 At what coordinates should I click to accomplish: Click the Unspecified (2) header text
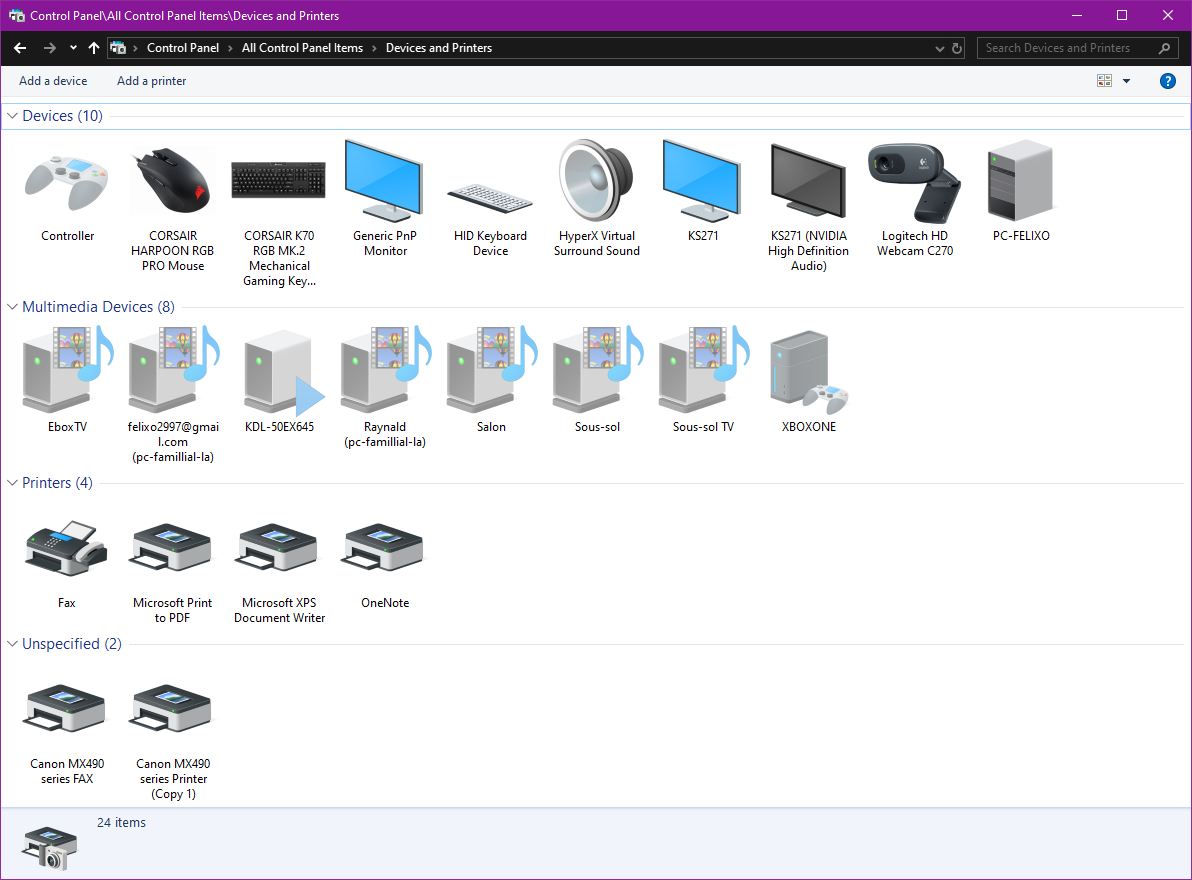71,644
